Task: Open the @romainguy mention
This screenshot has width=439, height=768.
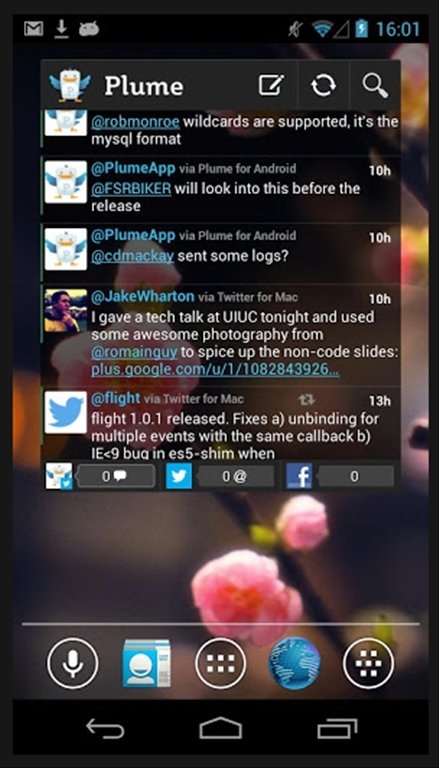Action: pos(135,352)
